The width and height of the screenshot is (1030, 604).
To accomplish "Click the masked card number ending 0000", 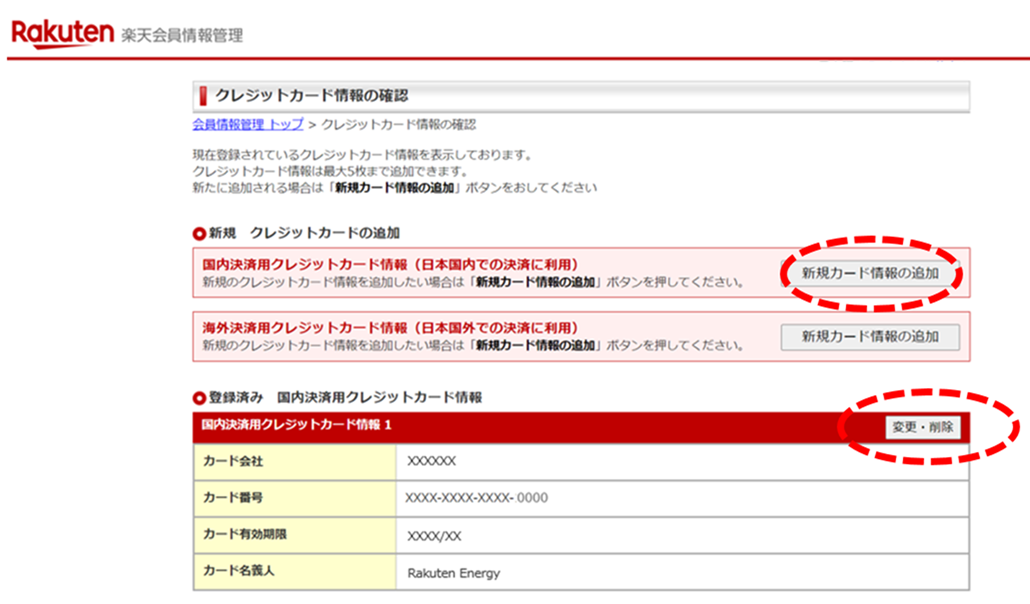I will 477,498.
